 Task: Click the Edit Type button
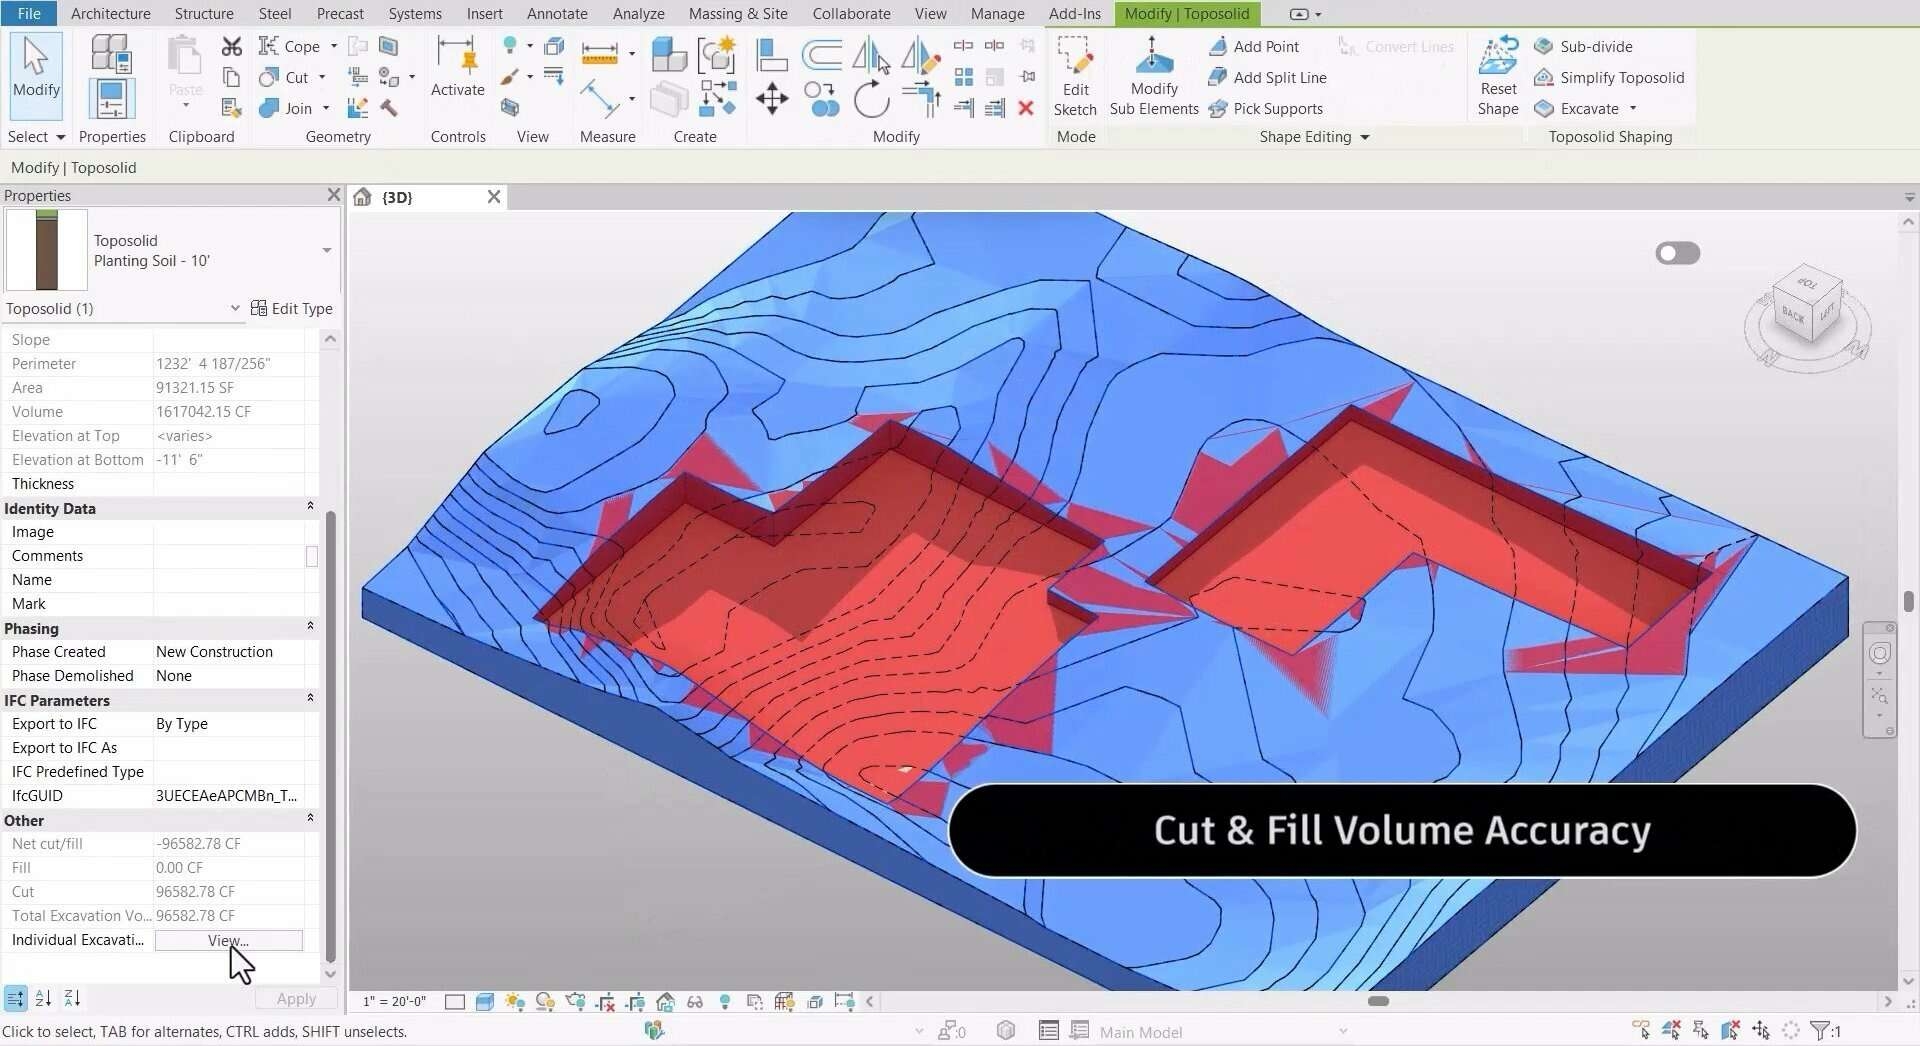coord(291,308)
